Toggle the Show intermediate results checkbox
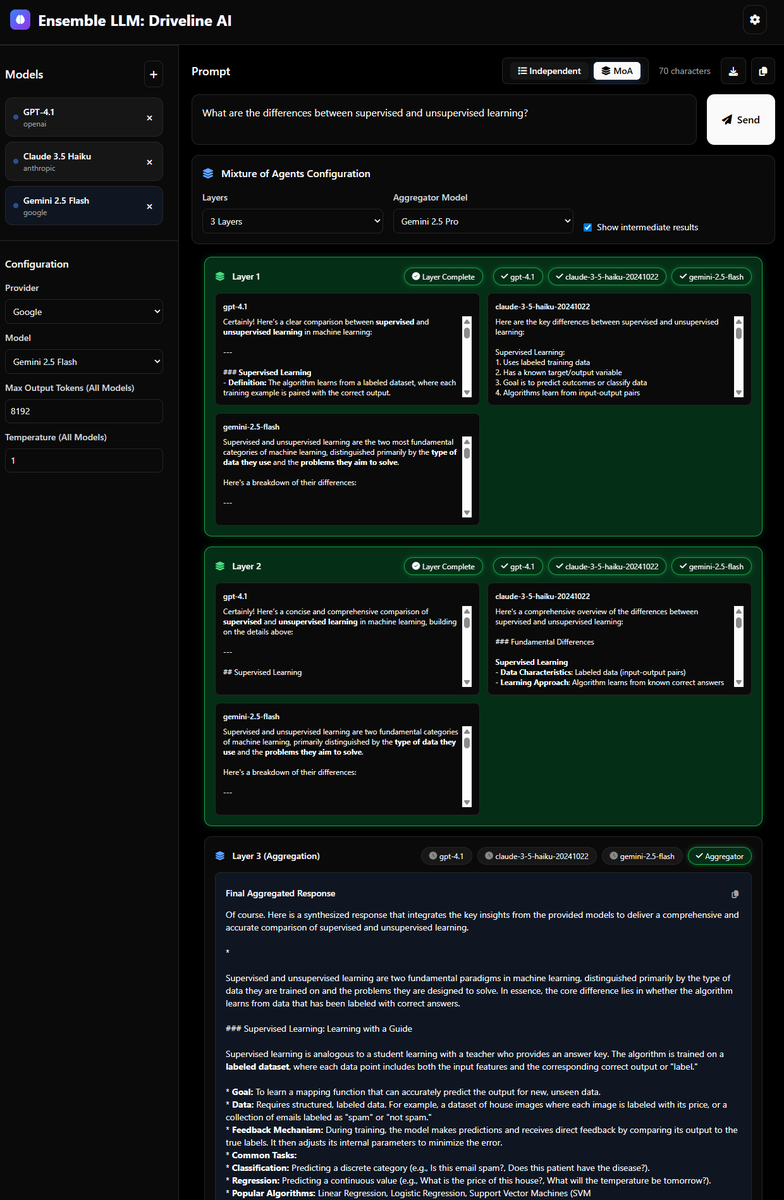Screen dimensions: 784x1200 [588, 227]
